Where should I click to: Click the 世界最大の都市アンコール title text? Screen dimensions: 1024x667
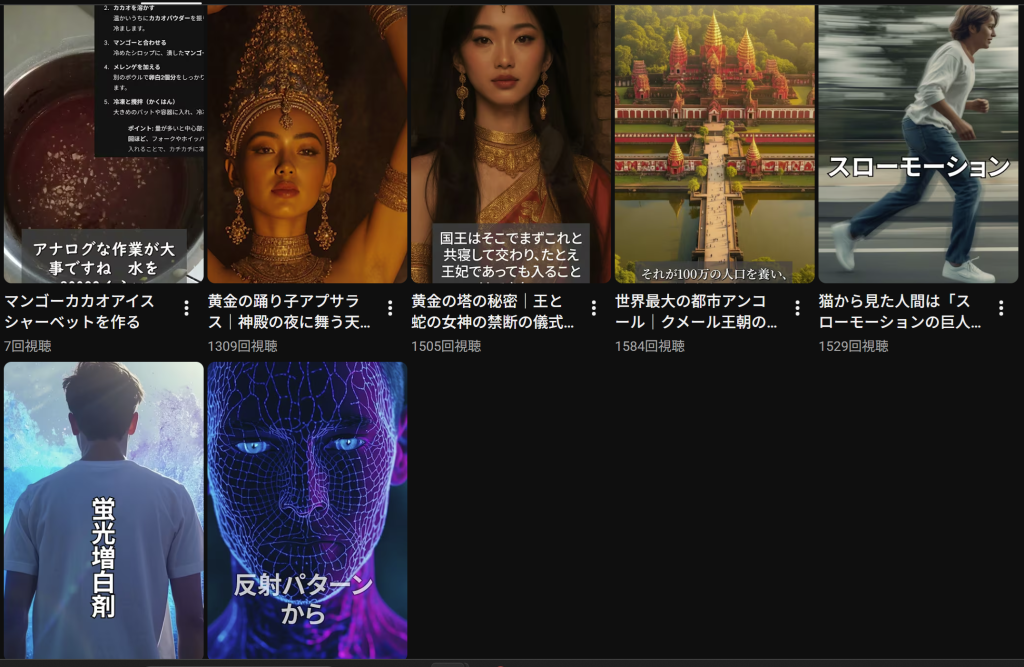[697, 312]
